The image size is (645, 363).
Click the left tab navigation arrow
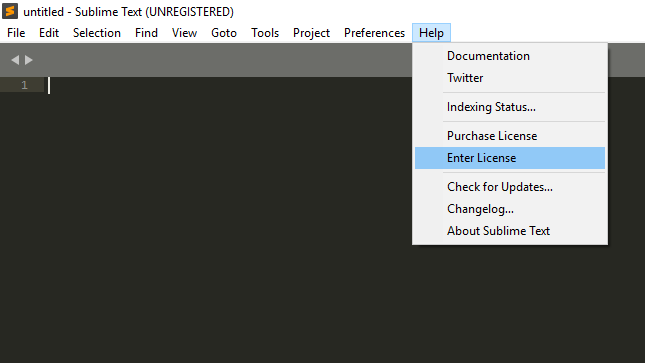click(15, 60)
